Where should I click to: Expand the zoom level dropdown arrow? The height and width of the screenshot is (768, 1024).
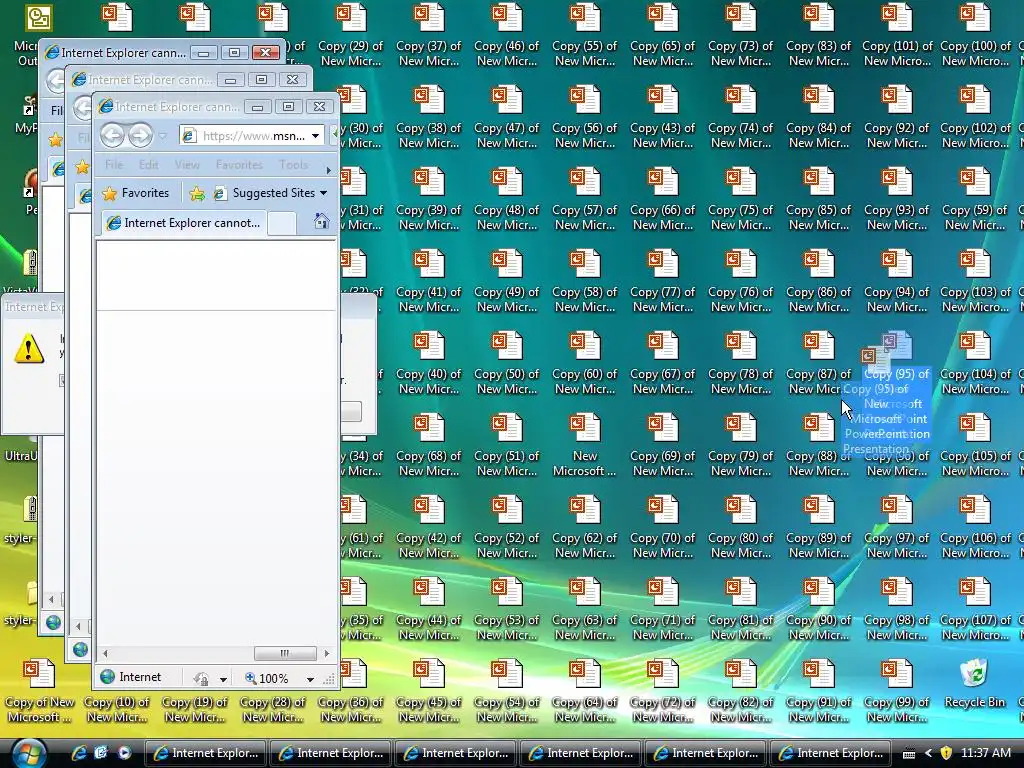[310, 679]
